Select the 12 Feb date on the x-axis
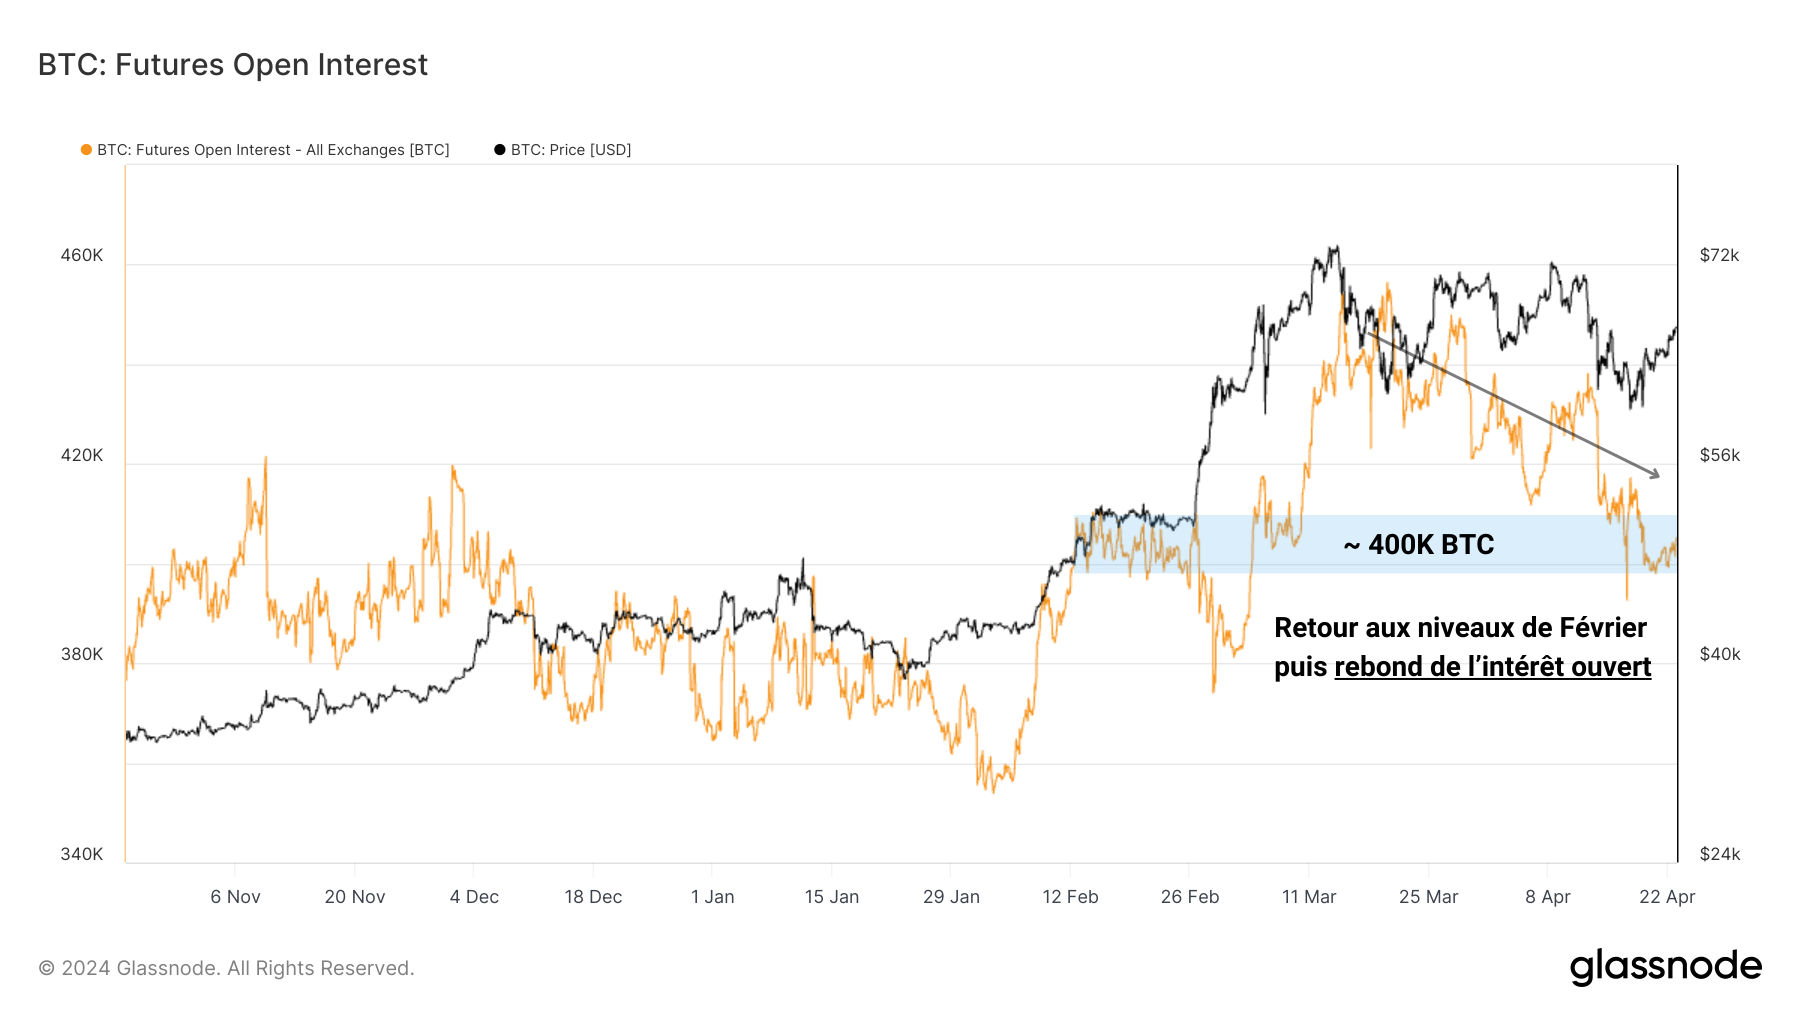Image resolution: width=1800 pixels, height=1013 pixels. coord(1070,897)
